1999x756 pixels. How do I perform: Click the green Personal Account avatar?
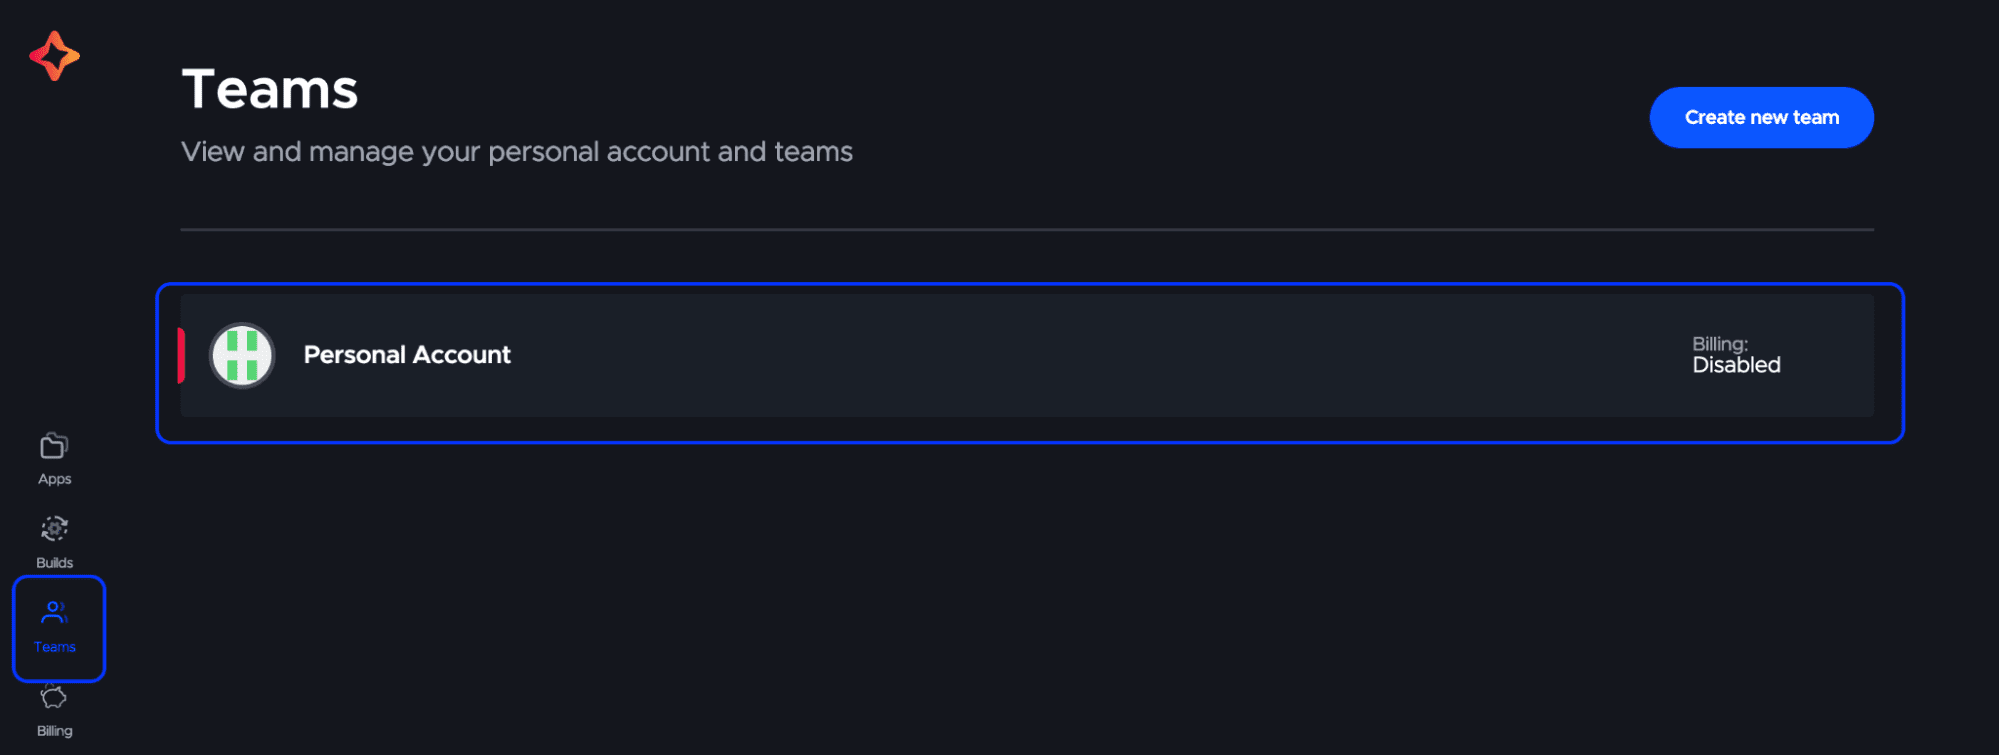tap(242, 355)
